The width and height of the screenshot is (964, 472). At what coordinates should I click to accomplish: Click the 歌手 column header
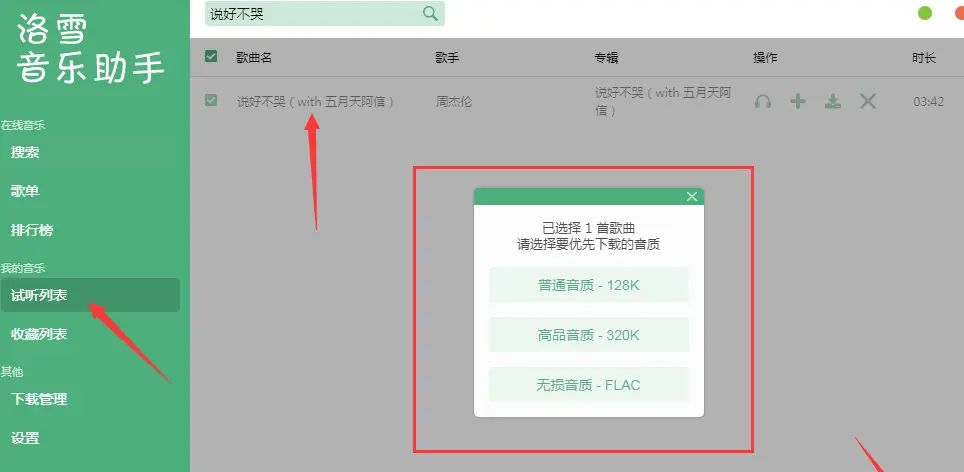447,57
